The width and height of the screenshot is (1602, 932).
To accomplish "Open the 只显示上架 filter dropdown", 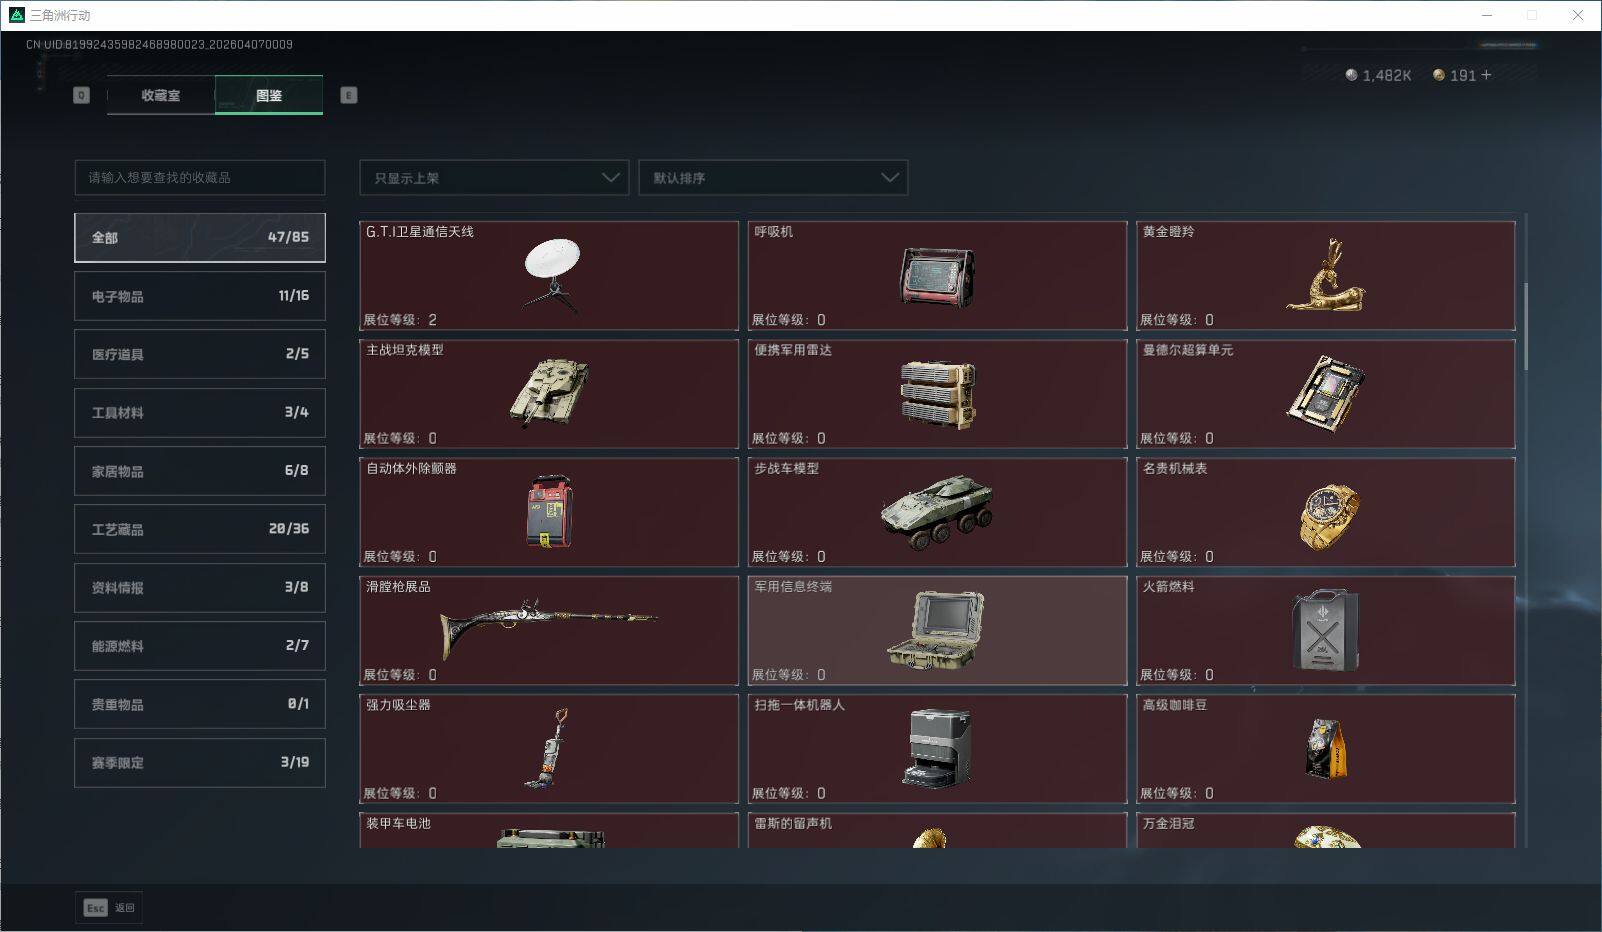I will tap(493, 178).
